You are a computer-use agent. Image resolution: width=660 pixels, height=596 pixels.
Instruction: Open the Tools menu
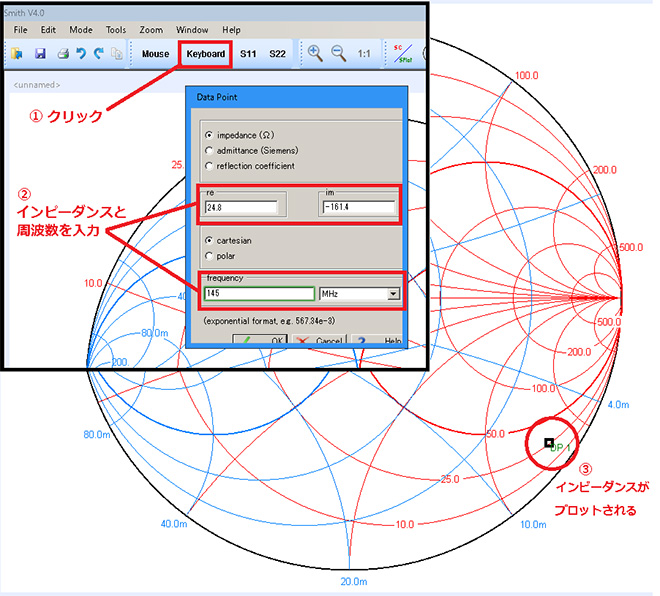(x=116, y=30)
